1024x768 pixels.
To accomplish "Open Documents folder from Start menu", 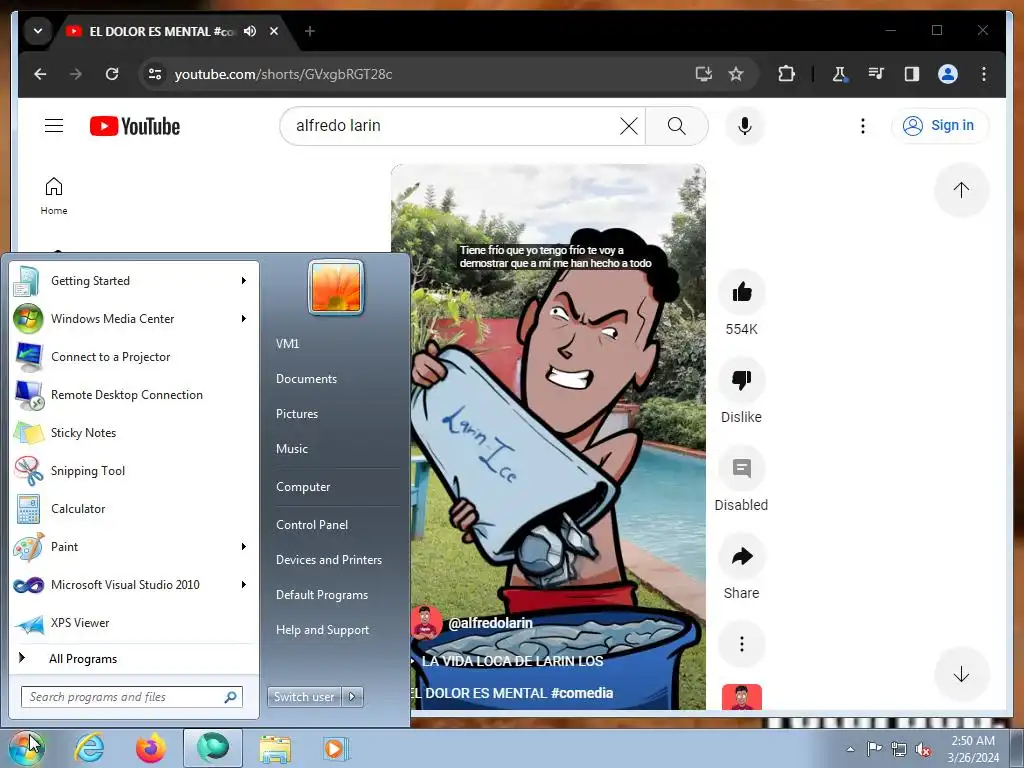I will (x=306, y=379).
